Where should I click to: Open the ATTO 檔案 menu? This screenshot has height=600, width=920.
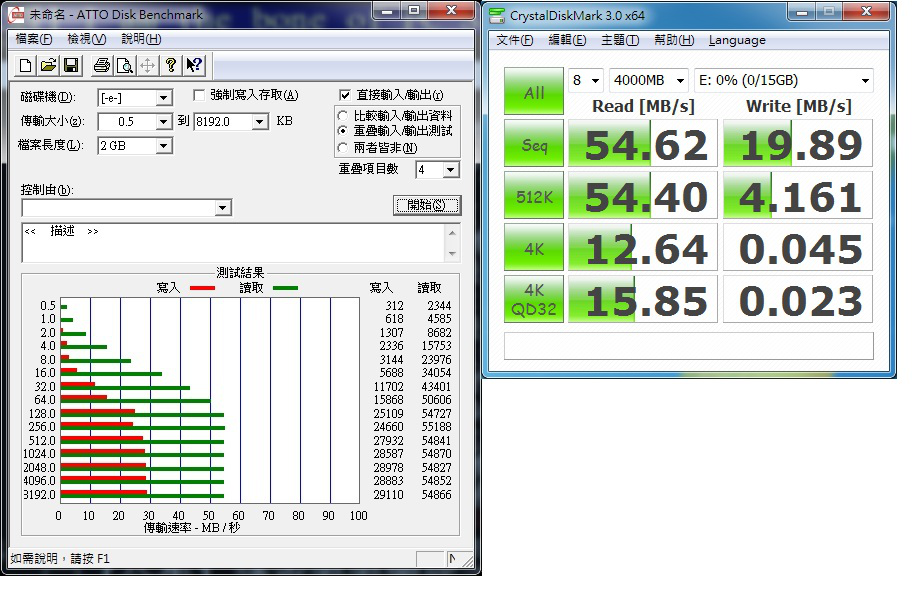33,39
